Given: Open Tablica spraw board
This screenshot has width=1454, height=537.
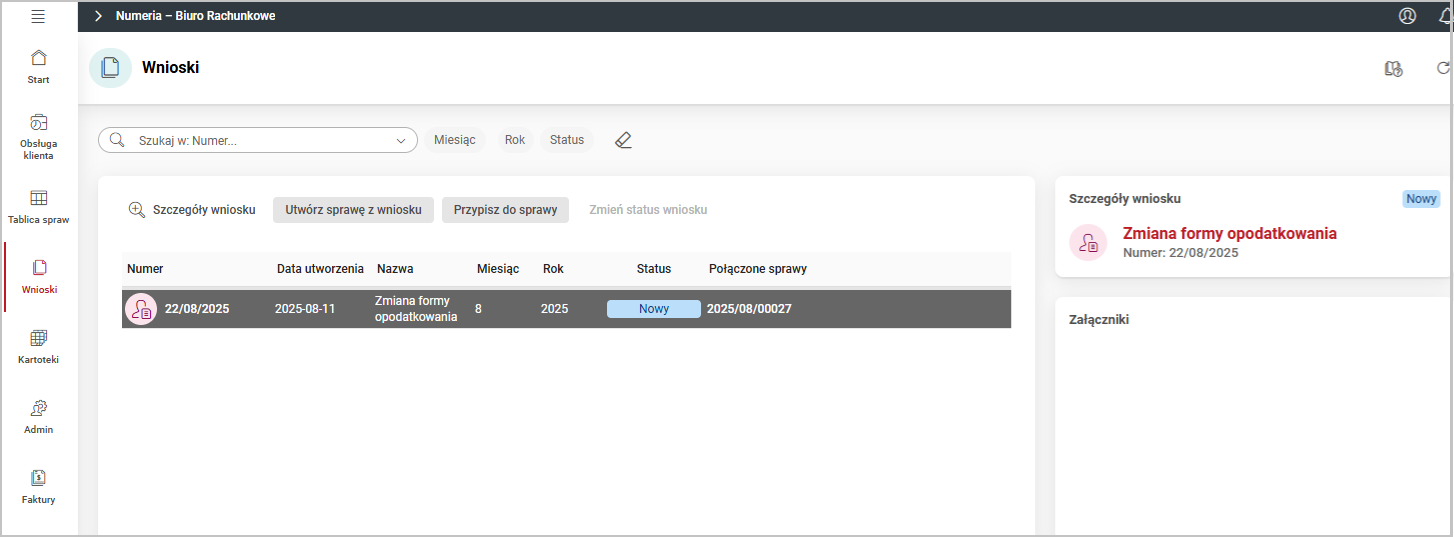Looking at the screenshot, I should tap(39, 206).
